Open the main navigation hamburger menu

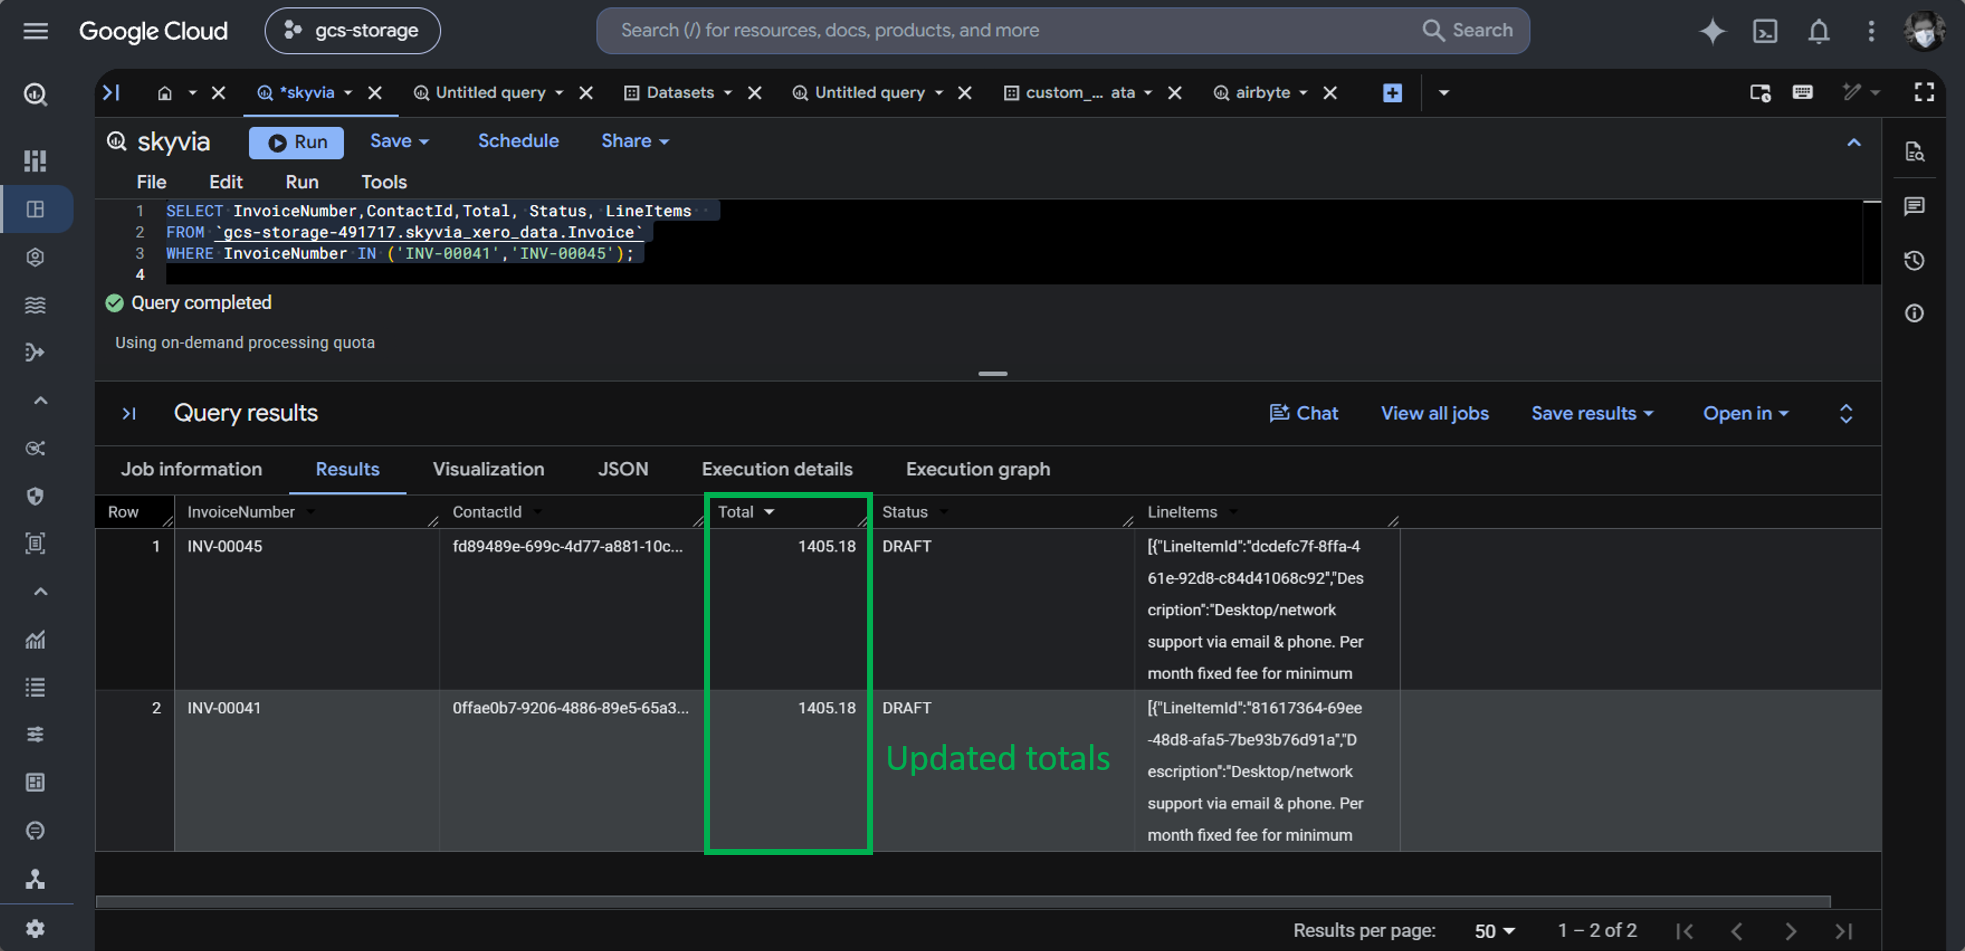[x=36, y=31]
